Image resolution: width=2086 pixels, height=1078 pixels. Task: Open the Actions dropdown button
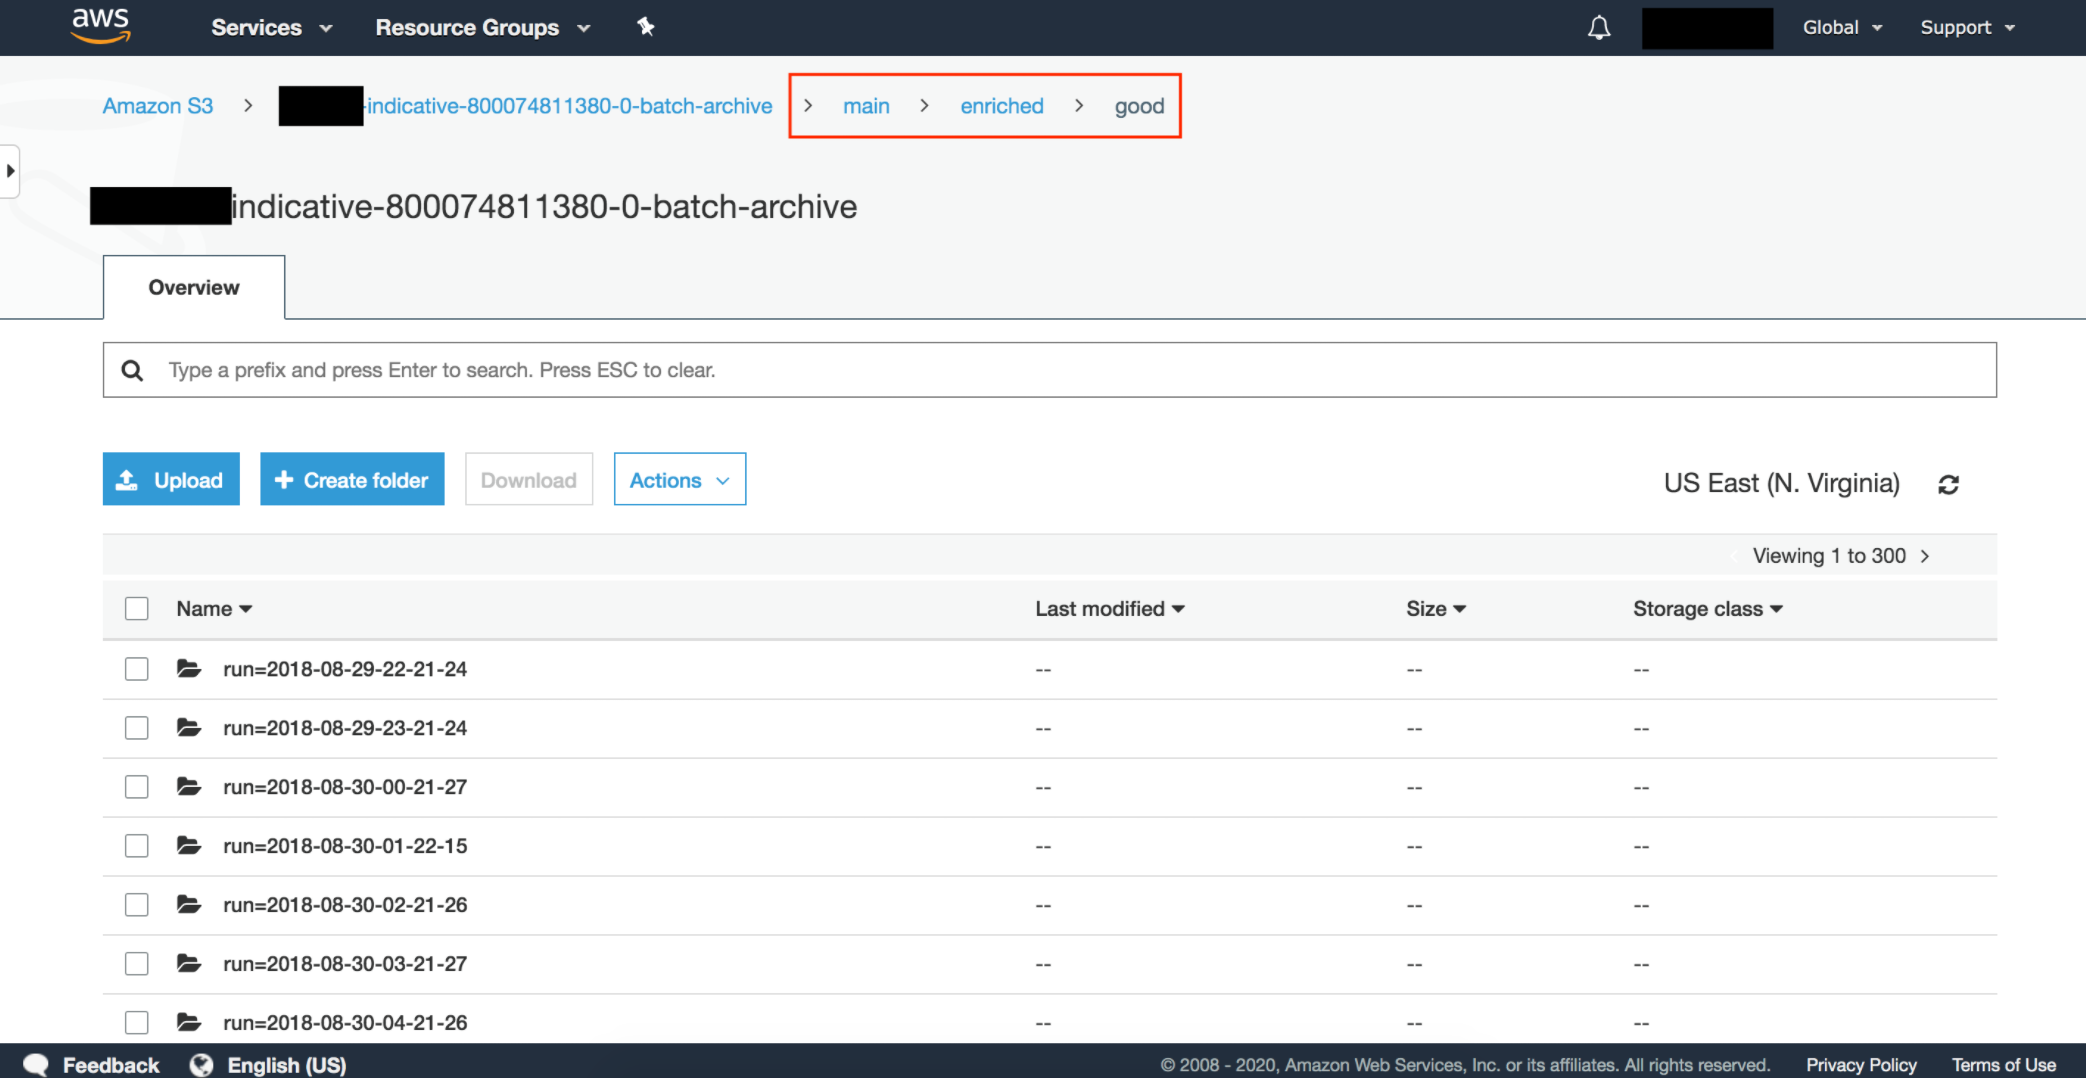click(680, 479)
